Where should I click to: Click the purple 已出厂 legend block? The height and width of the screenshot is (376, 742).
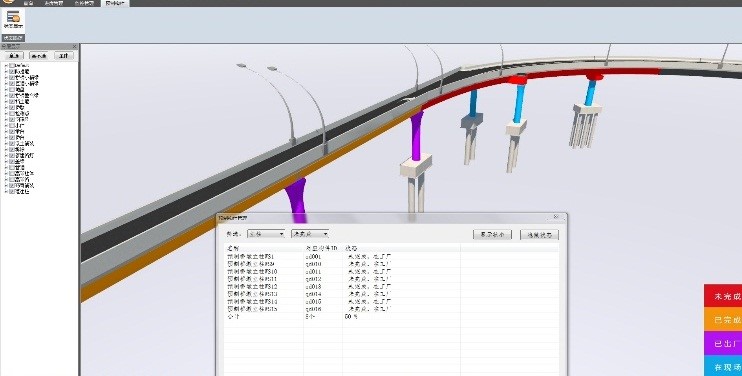tap(723, 343)
